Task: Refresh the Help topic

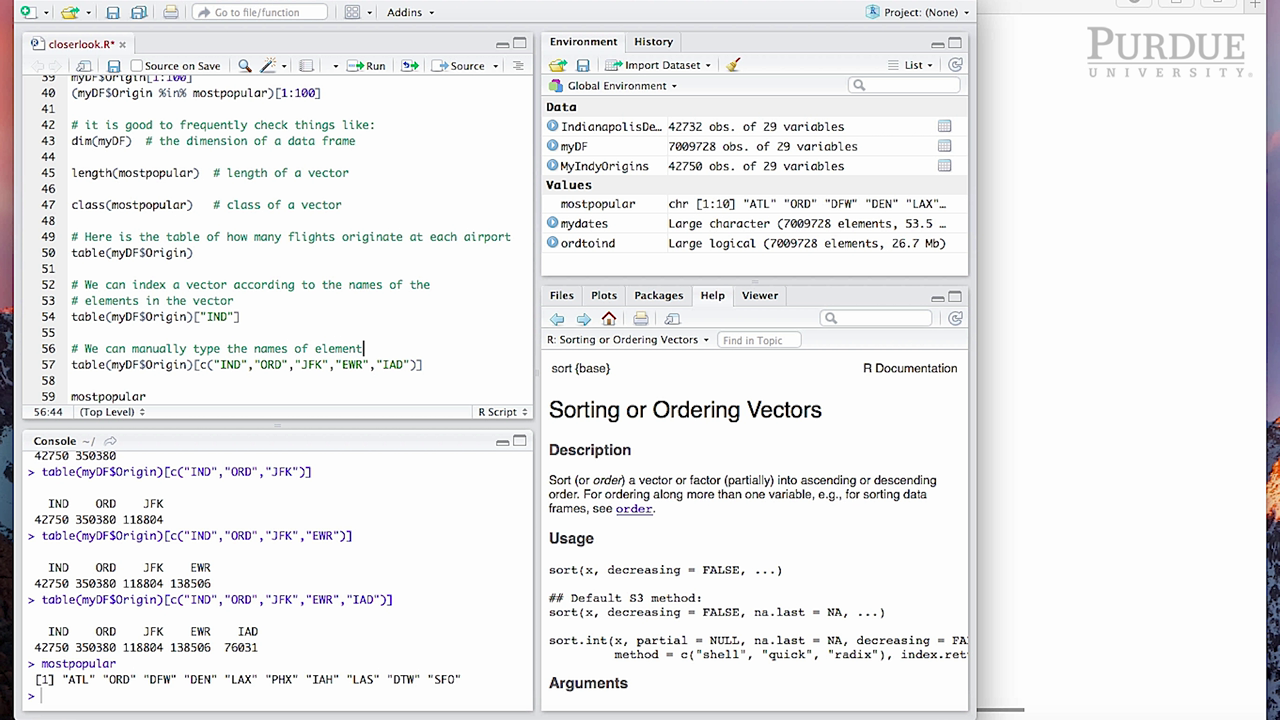Action: click(955, 318)
